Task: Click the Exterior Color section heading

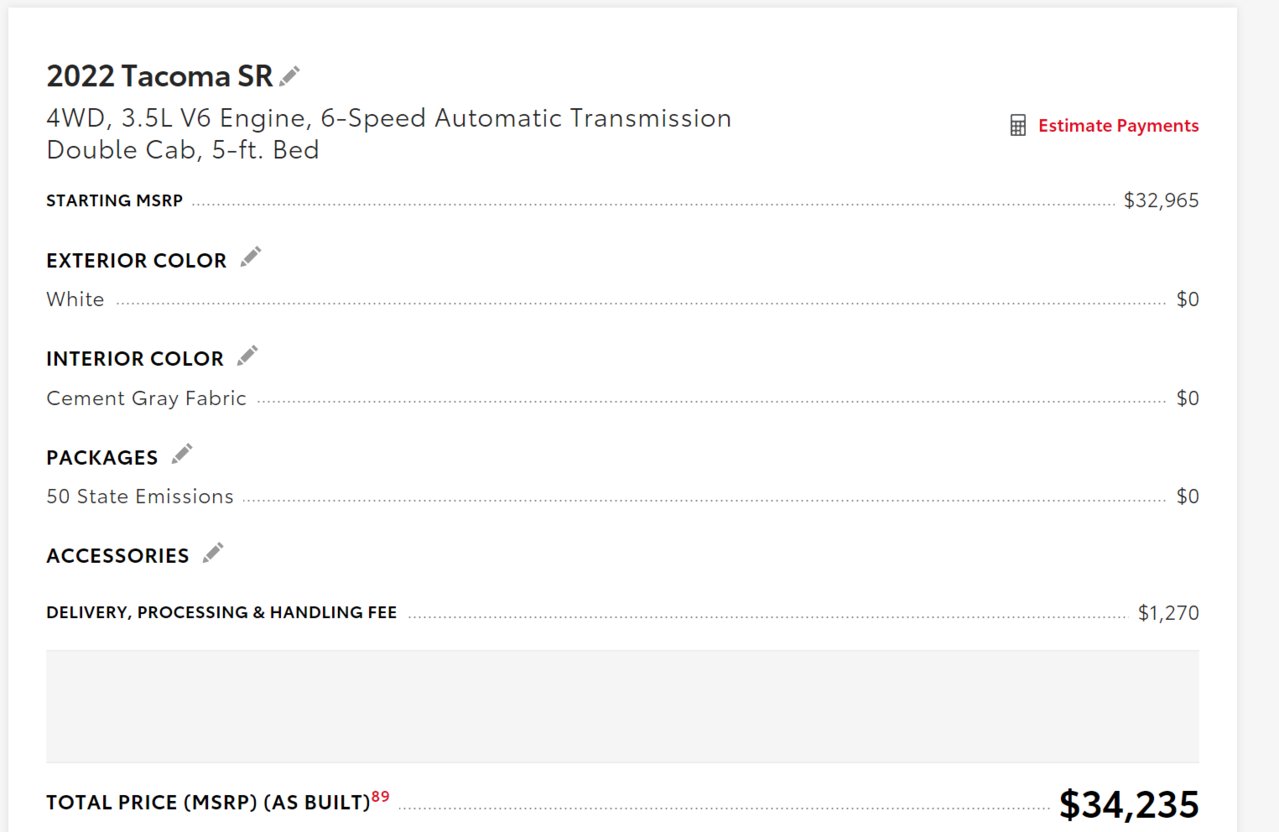Action: pos(136,260)
